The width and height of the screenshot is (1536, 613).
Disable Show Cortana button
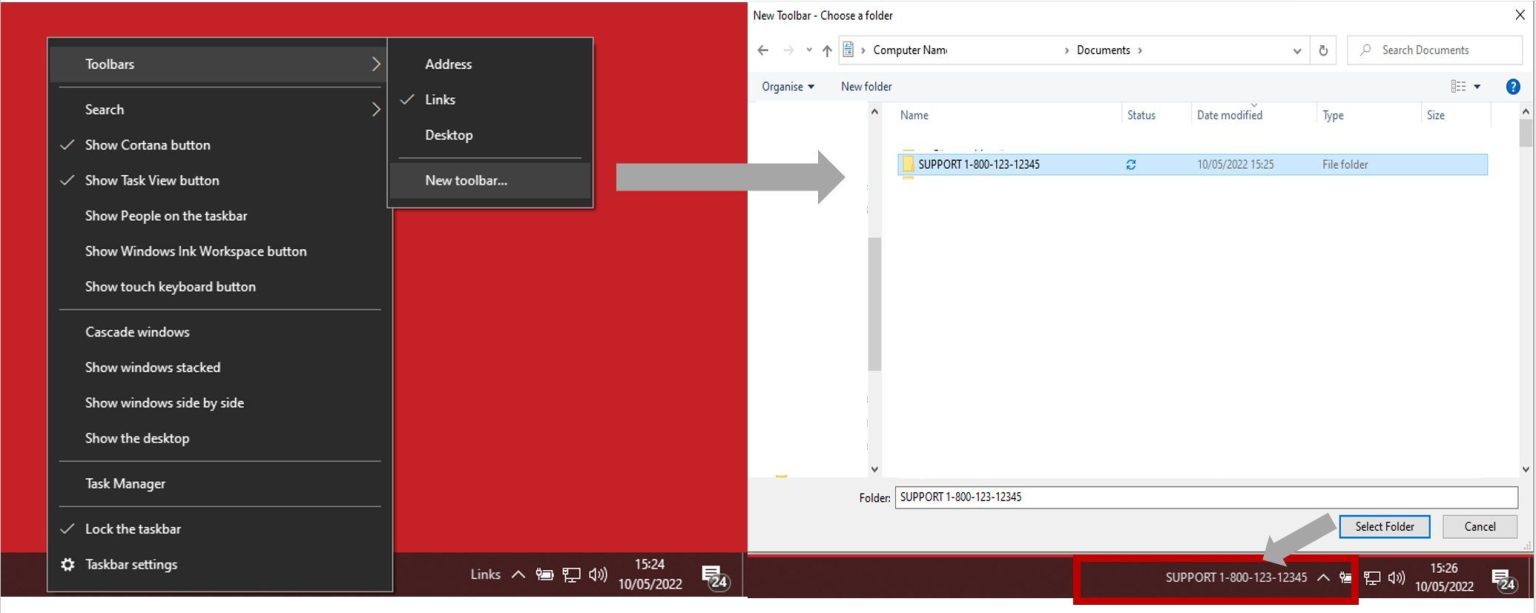[146, 144]
